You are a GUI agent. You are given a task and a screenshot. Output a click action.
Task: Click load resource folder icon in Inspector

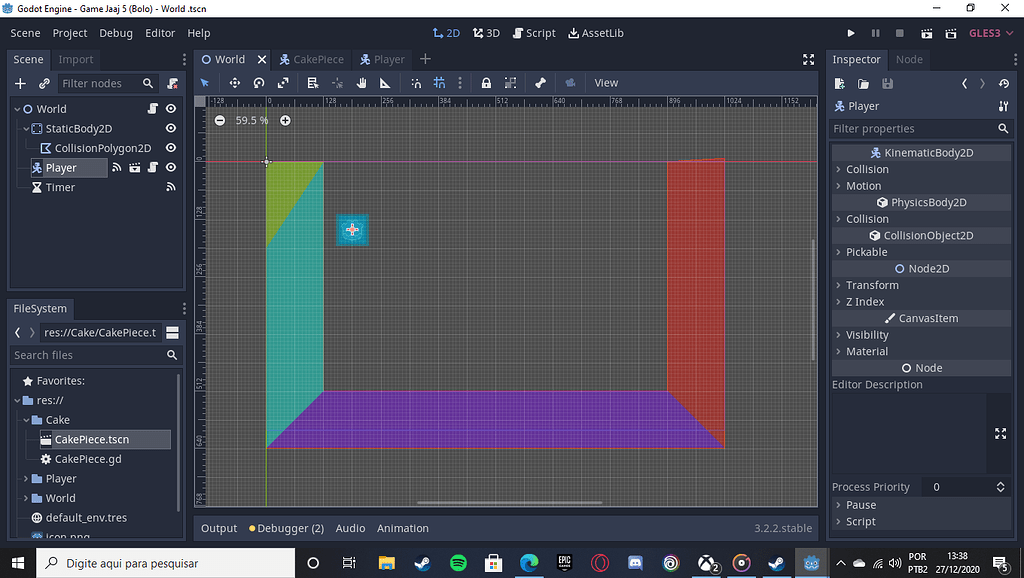[863, 84]
